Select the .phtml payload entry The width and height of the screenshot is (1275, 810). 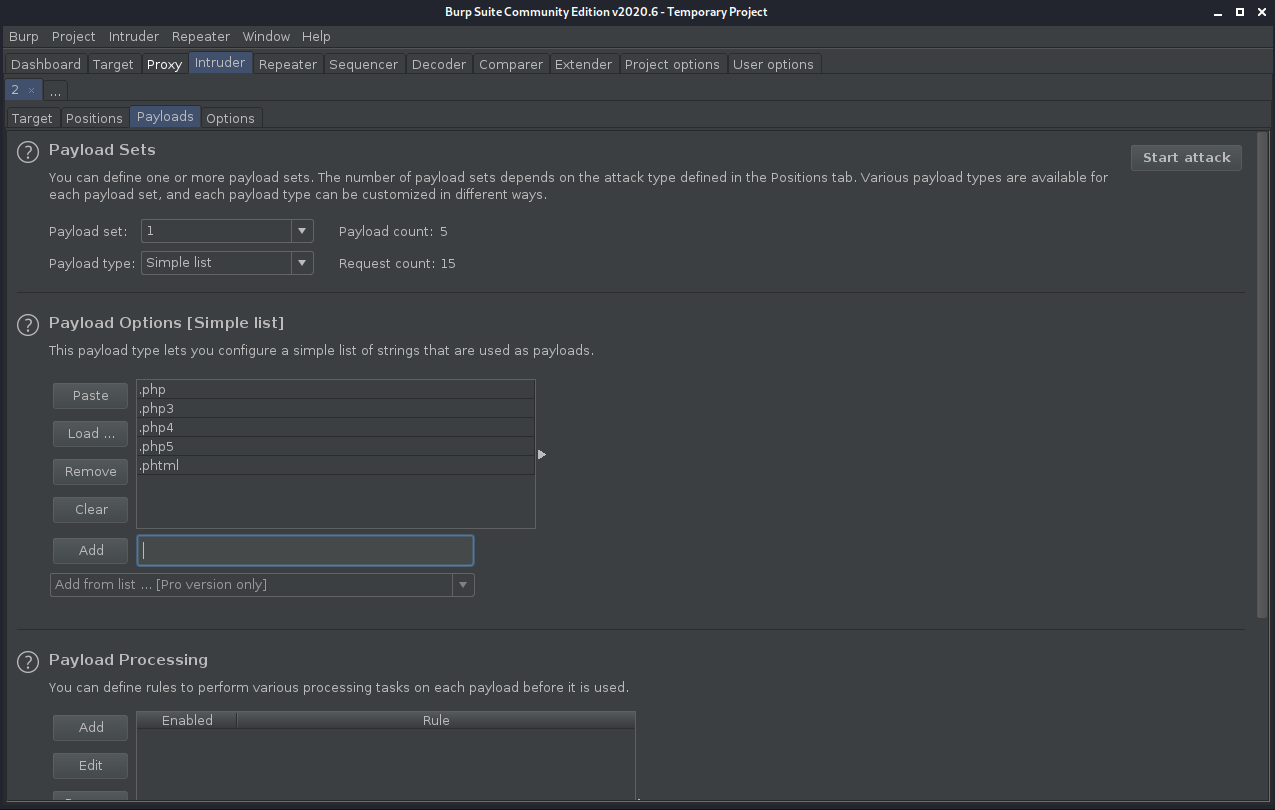(x=335, y=466)
